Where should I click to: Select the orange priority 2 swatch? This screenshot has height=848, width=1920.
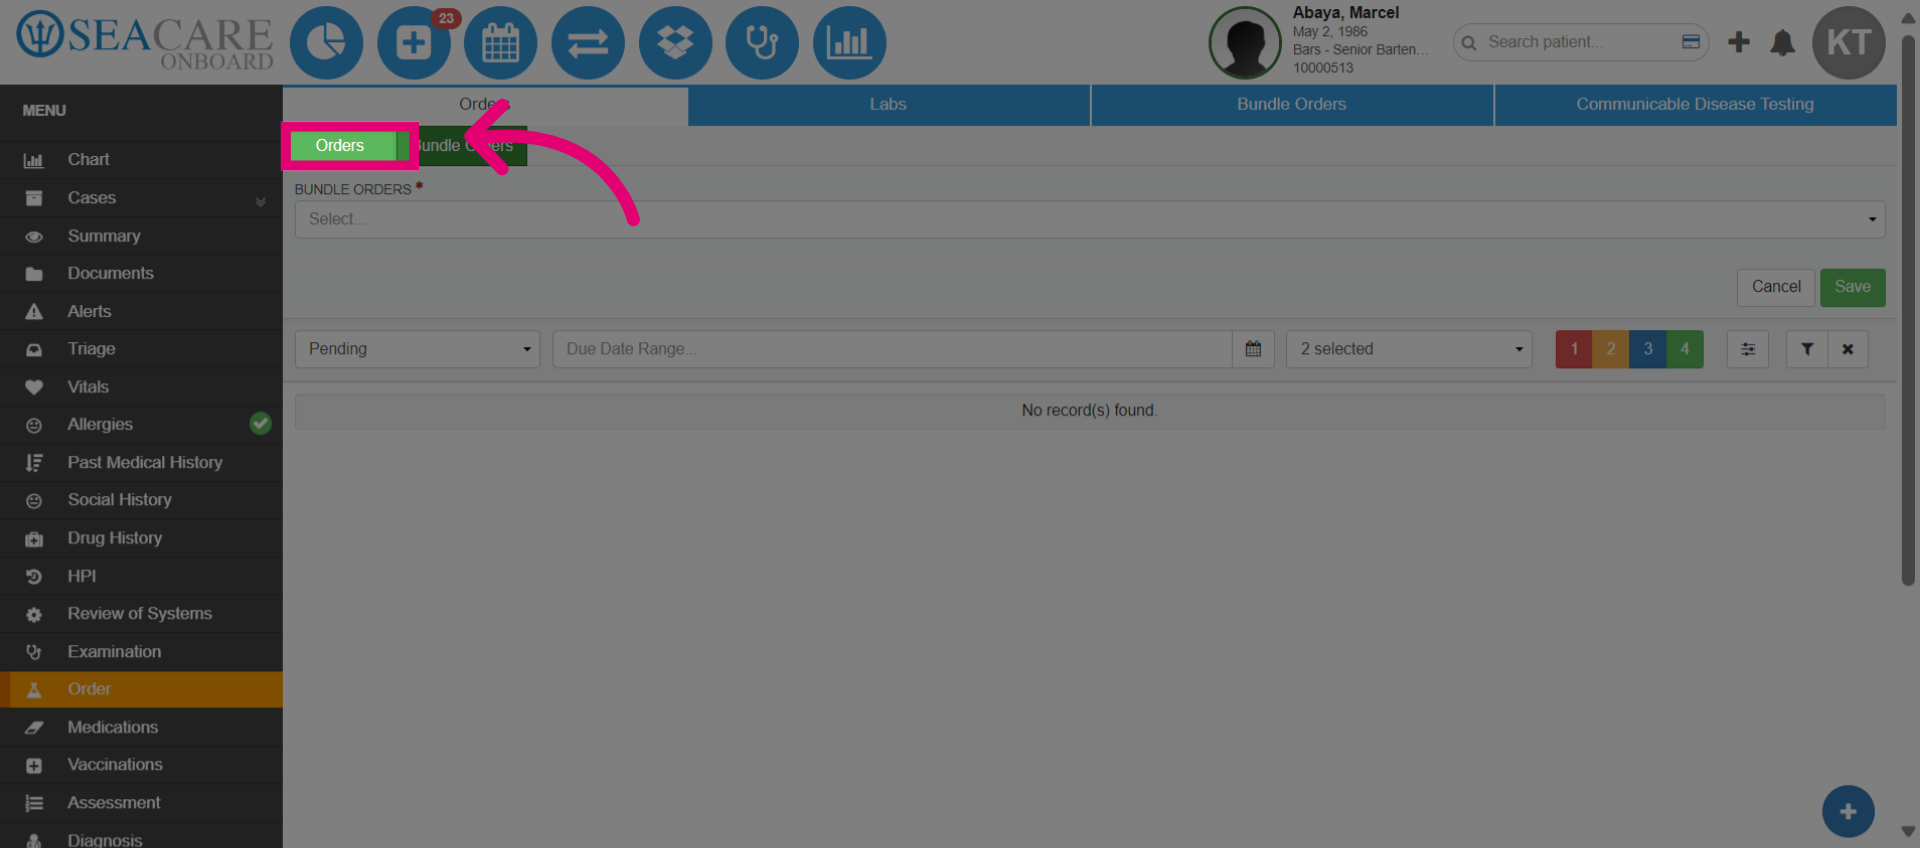(1611, 349)
